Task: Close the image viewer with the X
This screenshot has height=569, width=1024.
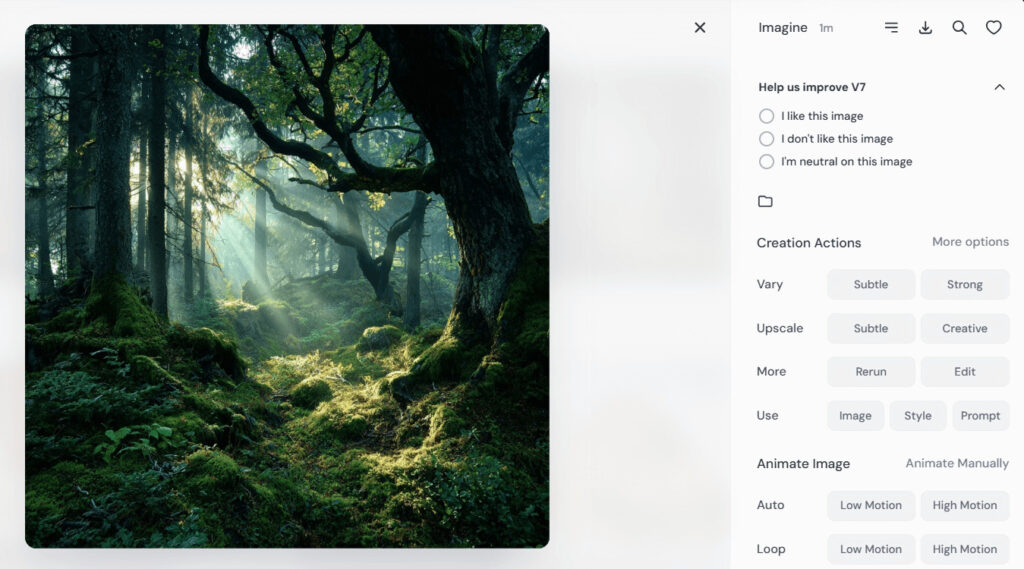Action: (x=699, y=27)
